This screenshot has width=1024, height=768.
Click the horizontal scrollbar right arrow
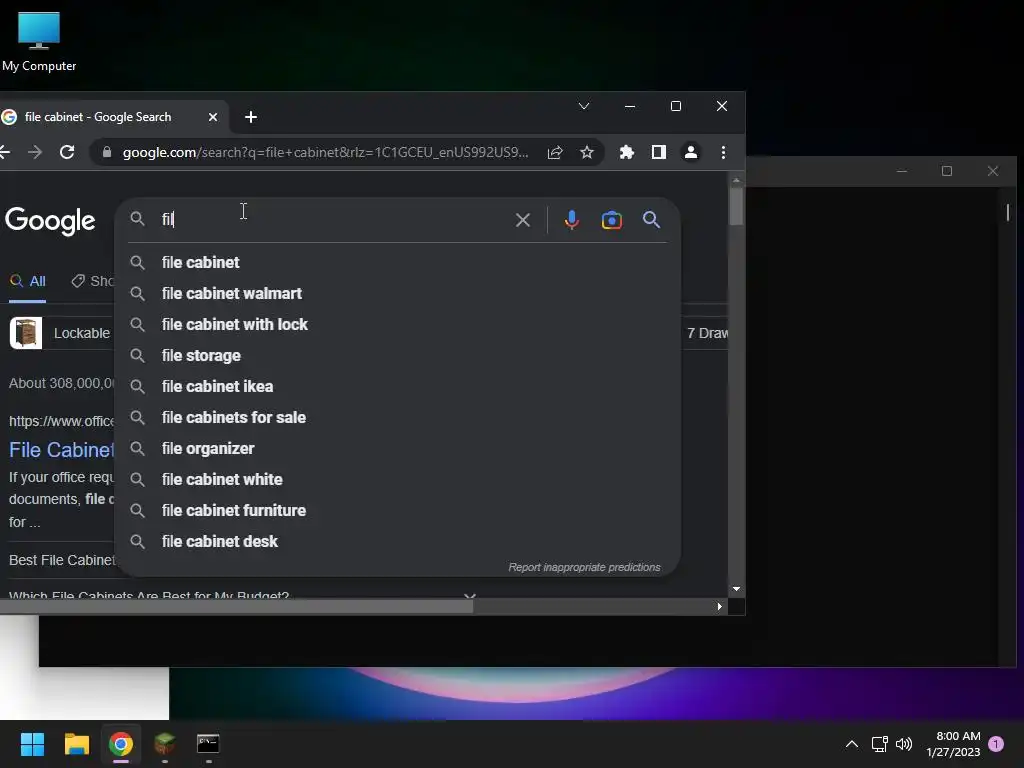[720, 607]
